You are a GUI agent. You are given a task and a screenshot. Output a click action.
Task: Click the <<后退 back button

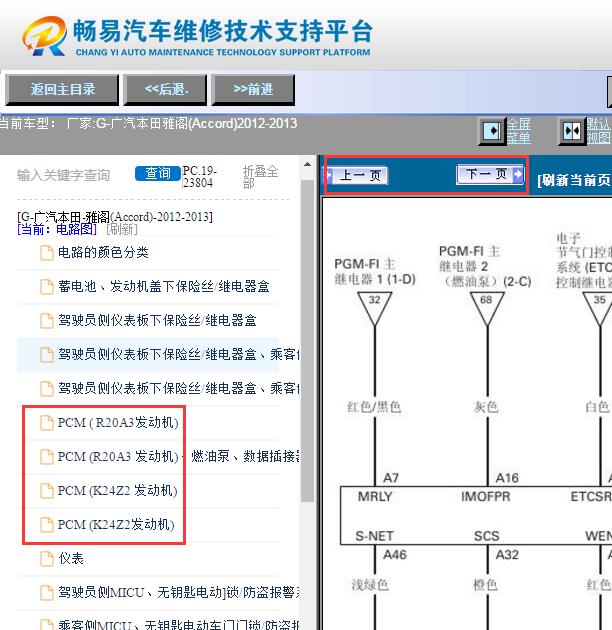pos(165,90)
